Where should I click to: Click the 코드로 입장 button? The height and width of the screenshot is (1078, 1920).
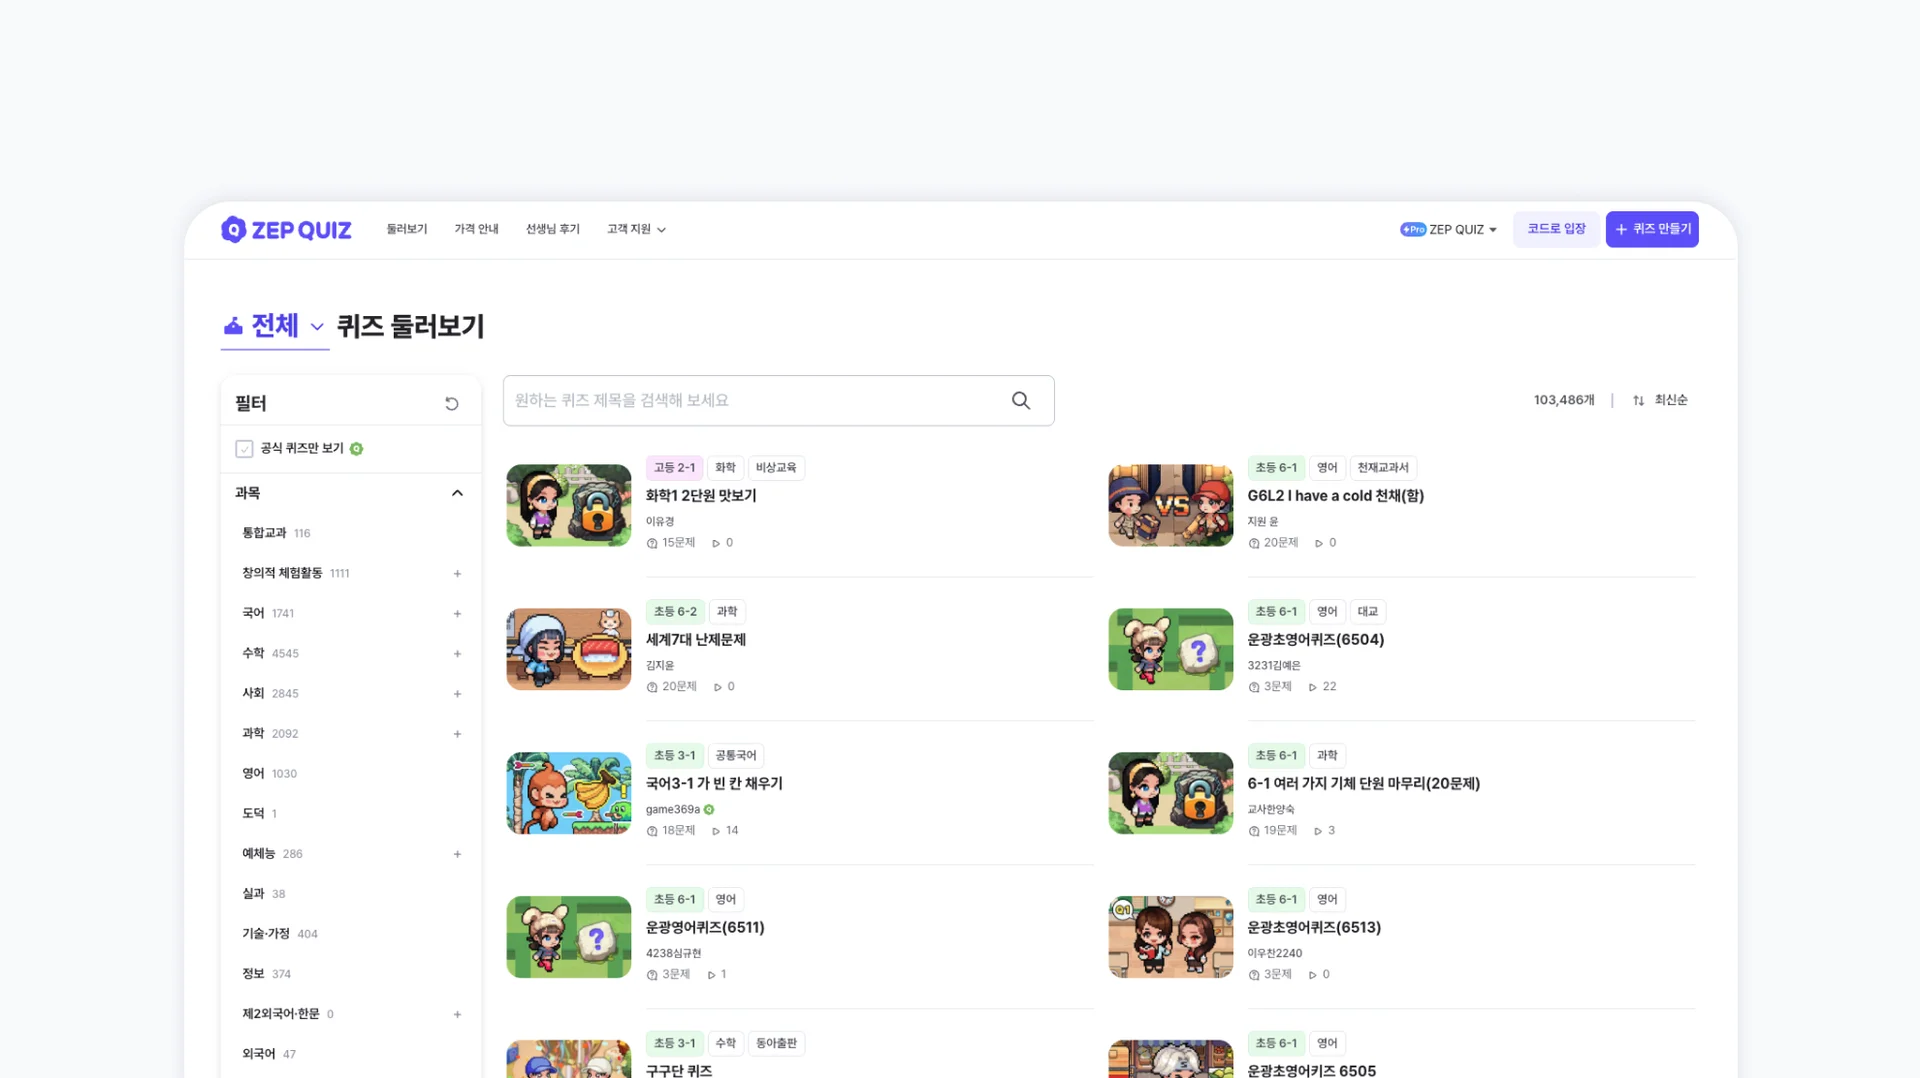[1556, 229]
